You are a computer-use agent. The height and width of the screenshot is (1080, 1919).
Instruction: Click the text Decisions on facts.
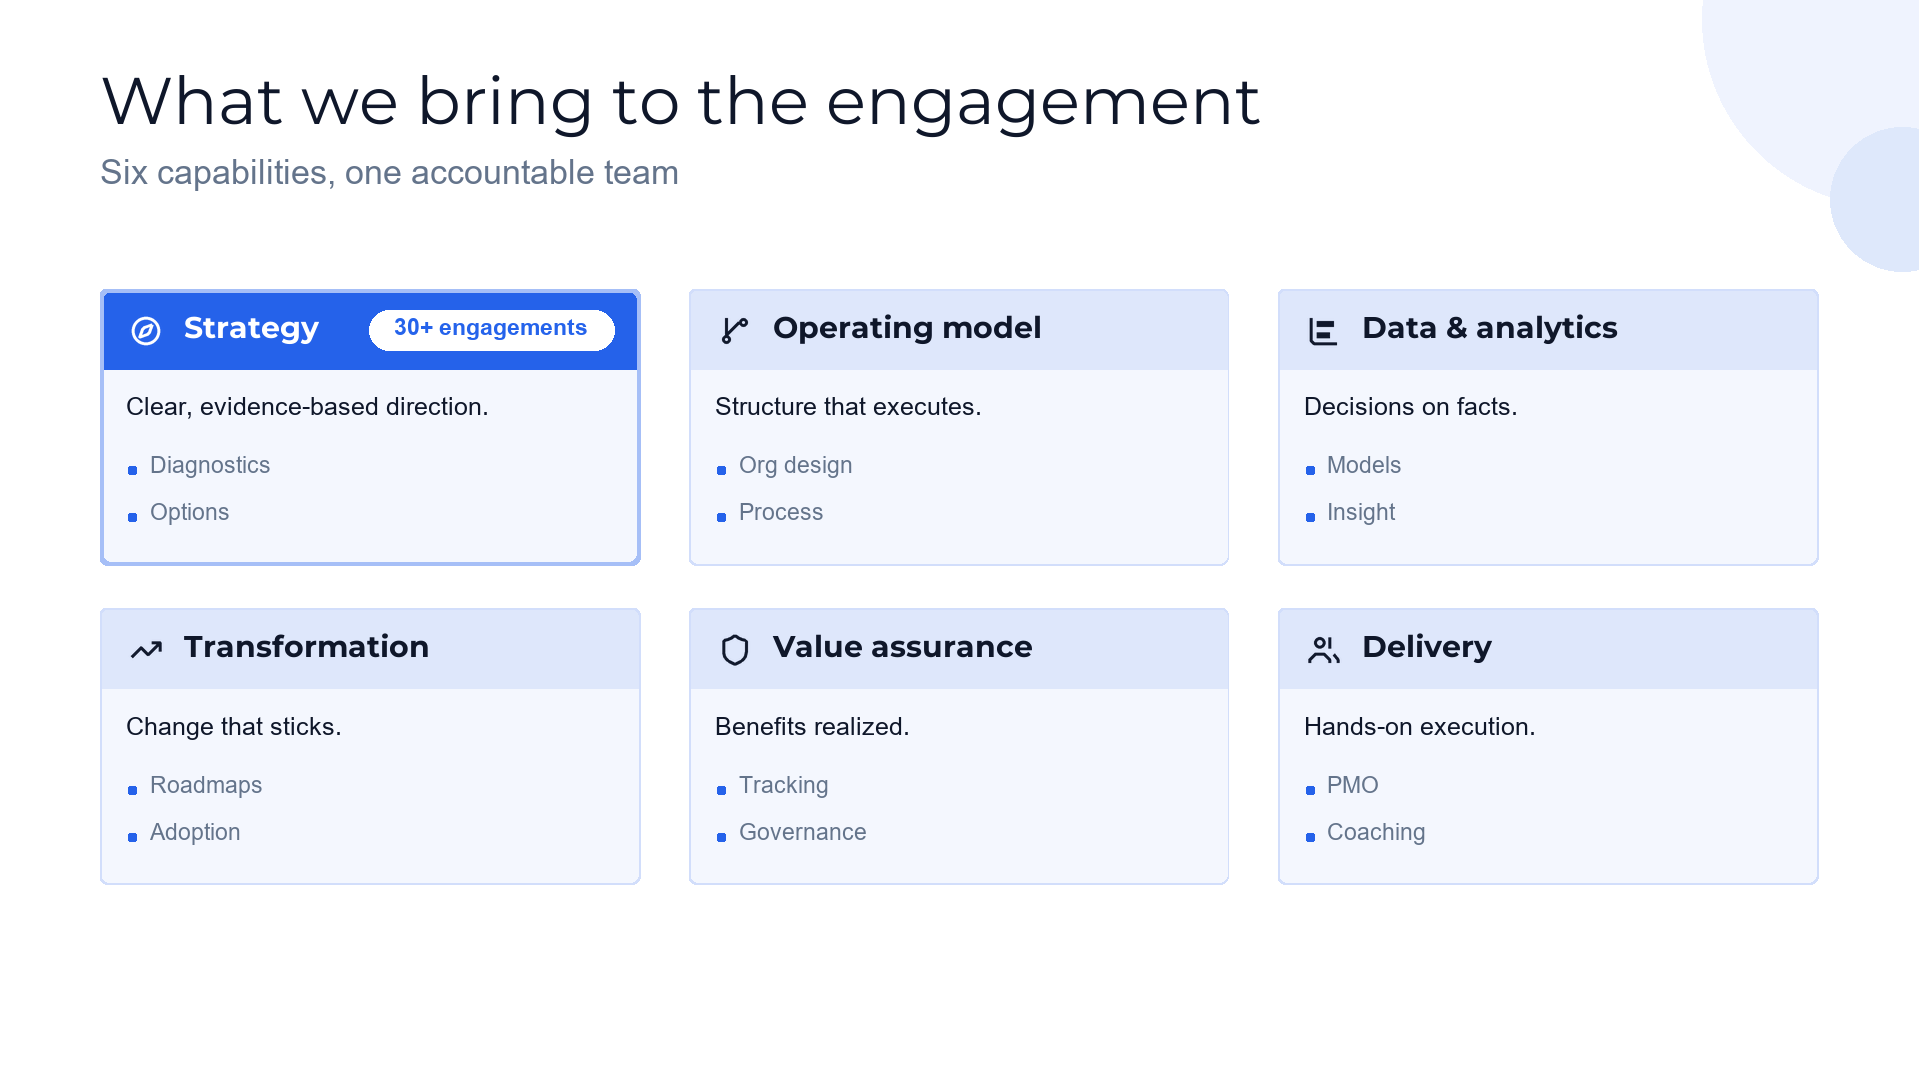1410,407
